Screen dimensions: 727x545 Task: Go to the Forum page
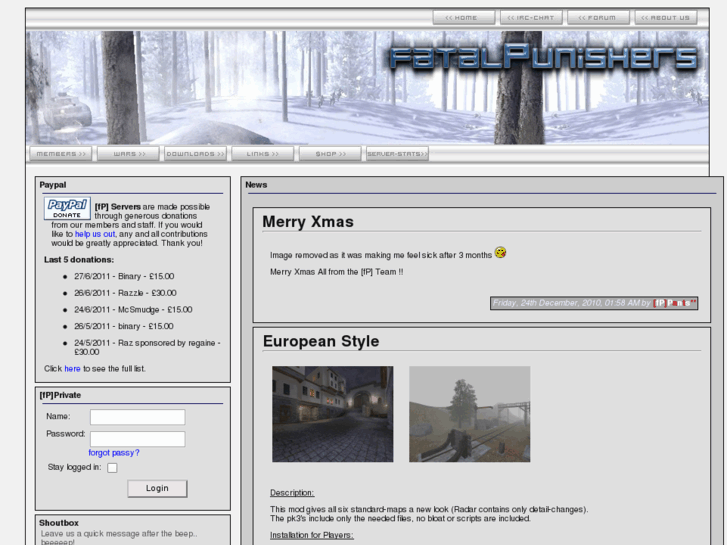pyautogui.click(x=598, y=18)
